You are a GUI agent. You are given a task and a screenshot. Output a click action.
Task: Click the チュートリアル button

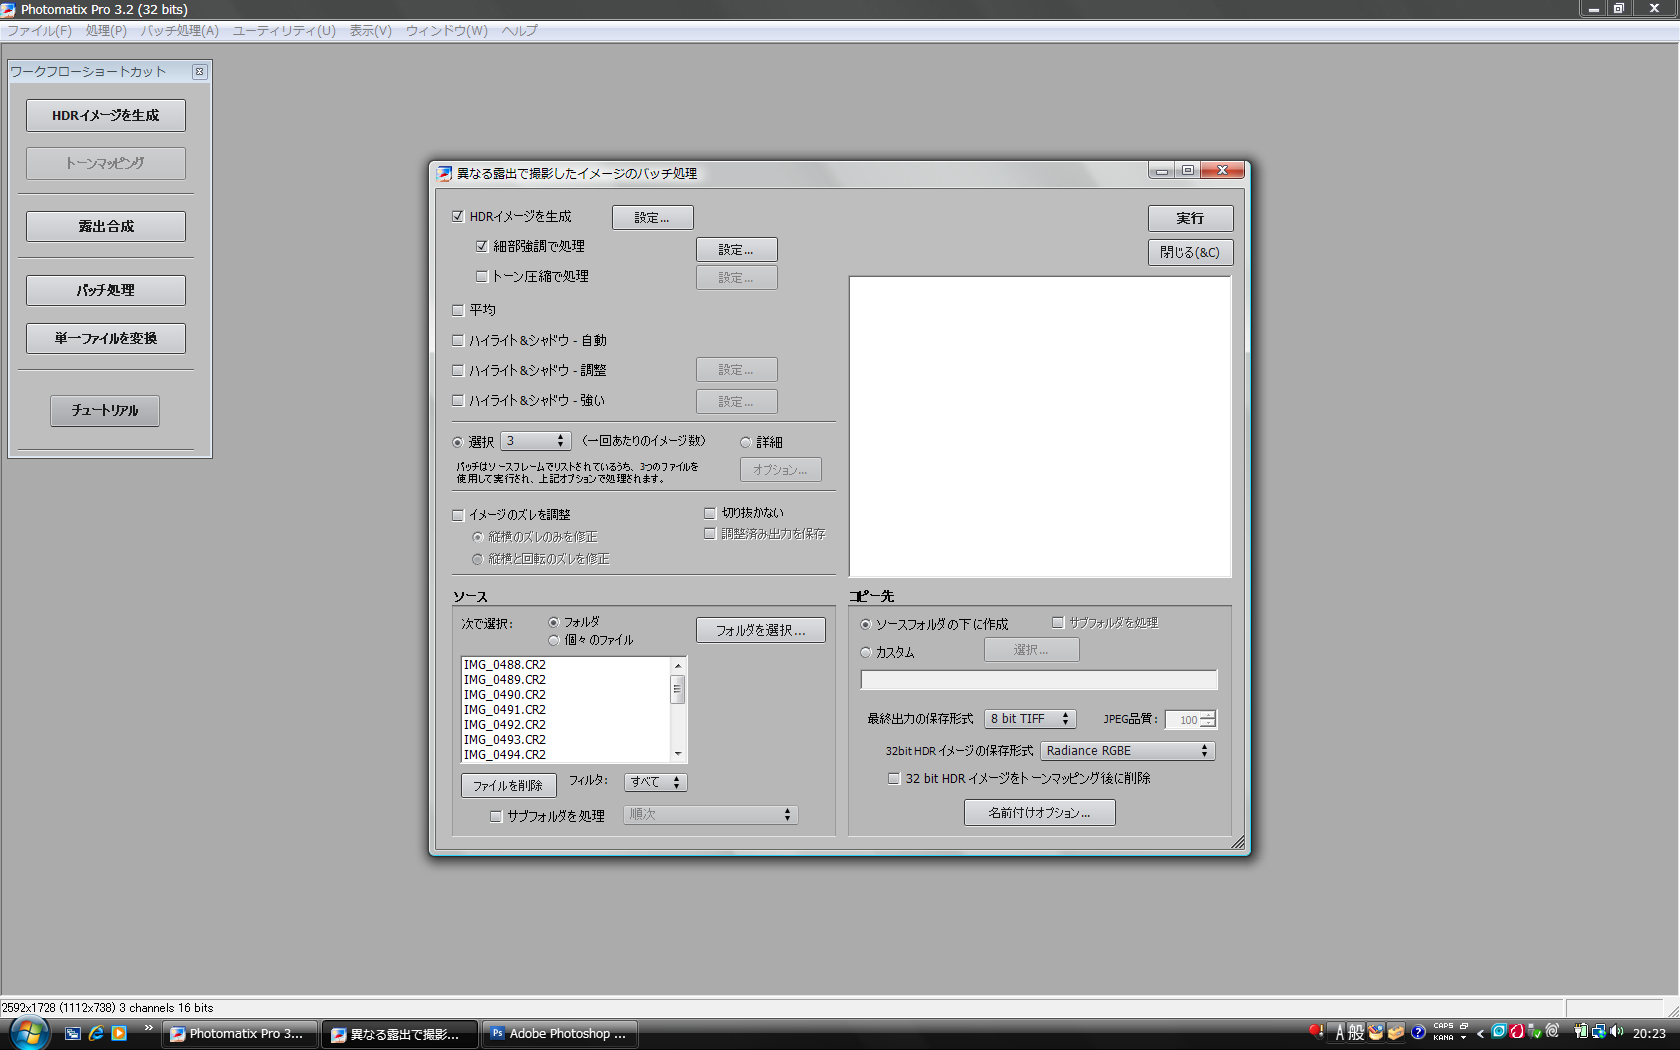[x=105, y=410]
